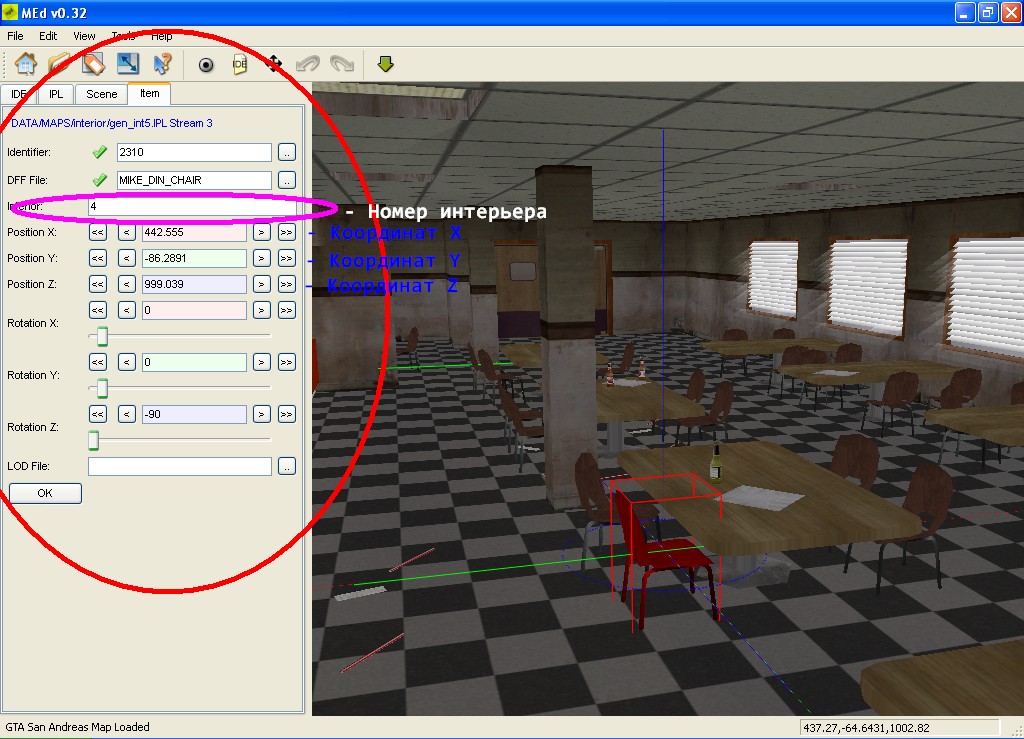This screenshot has height=739, width=1024.
Task: Decrease Position X by large step '<<'
Action: tap(98, 232)
